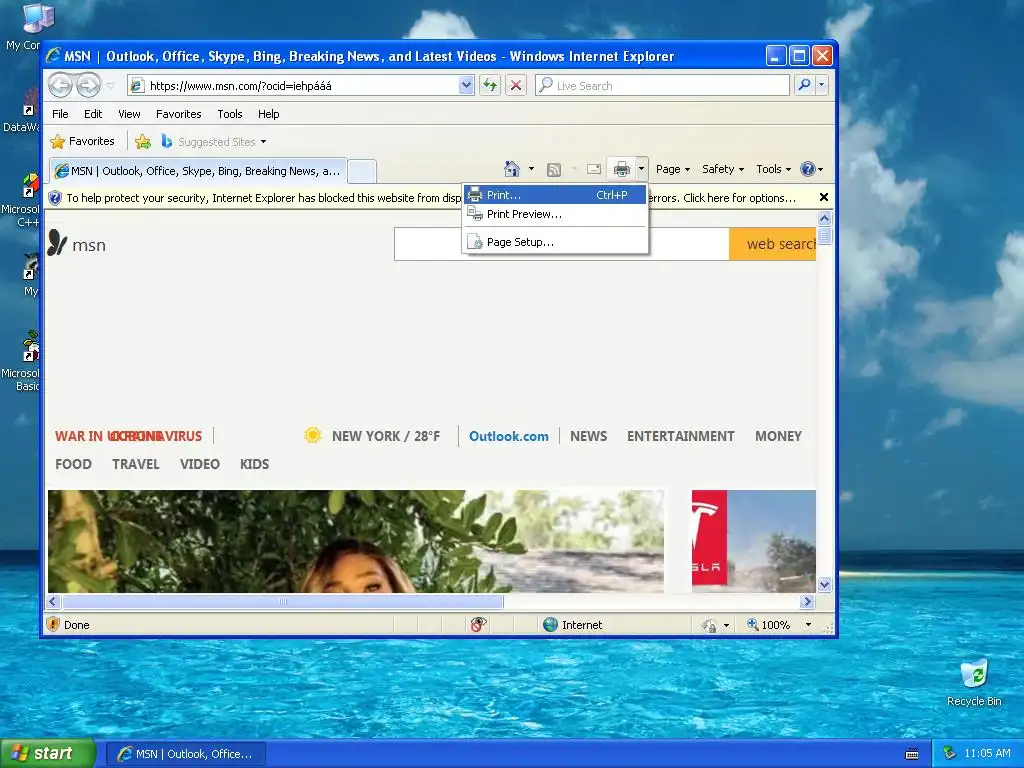Click the msn butterfly logo
The height and width of the screenshot is (768, 1024).
point(57,242)
